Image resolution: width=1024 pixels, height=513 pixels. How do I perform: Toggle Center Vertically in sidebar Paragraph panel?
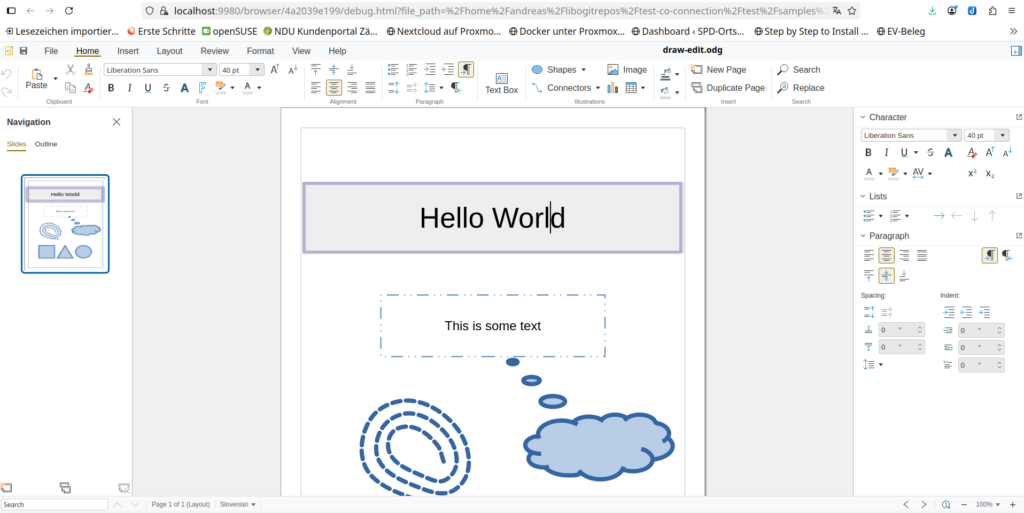coord(886,275)
